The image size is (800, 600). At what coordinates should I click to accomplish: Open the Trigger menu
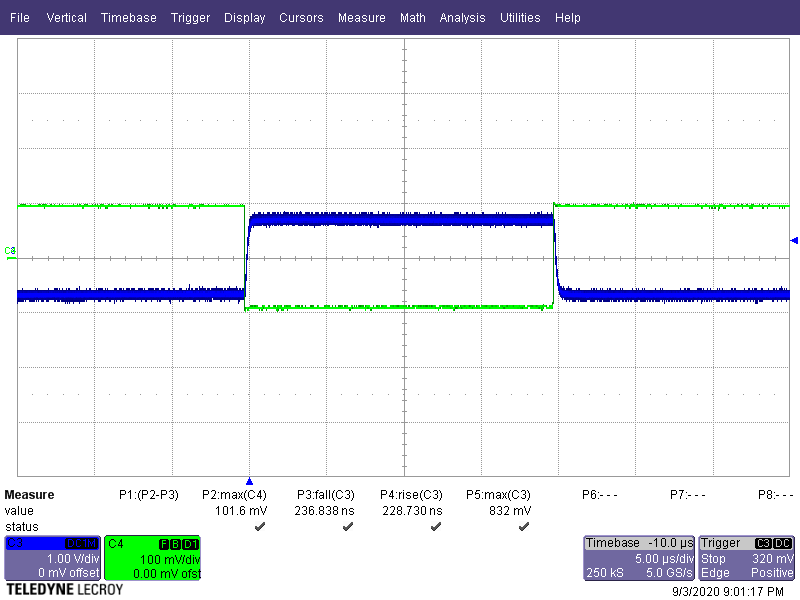pyautogui.click(x=190, y=17)
